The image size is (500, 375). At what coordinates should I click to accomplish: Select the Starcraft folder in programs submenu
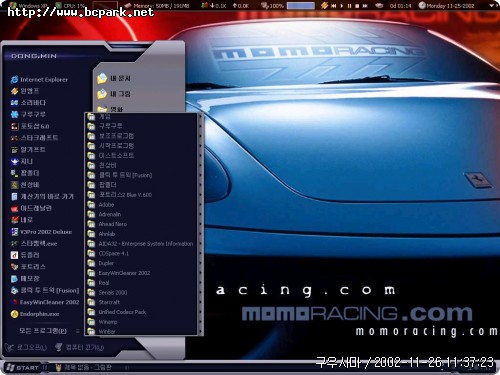[x=143, y=302]
